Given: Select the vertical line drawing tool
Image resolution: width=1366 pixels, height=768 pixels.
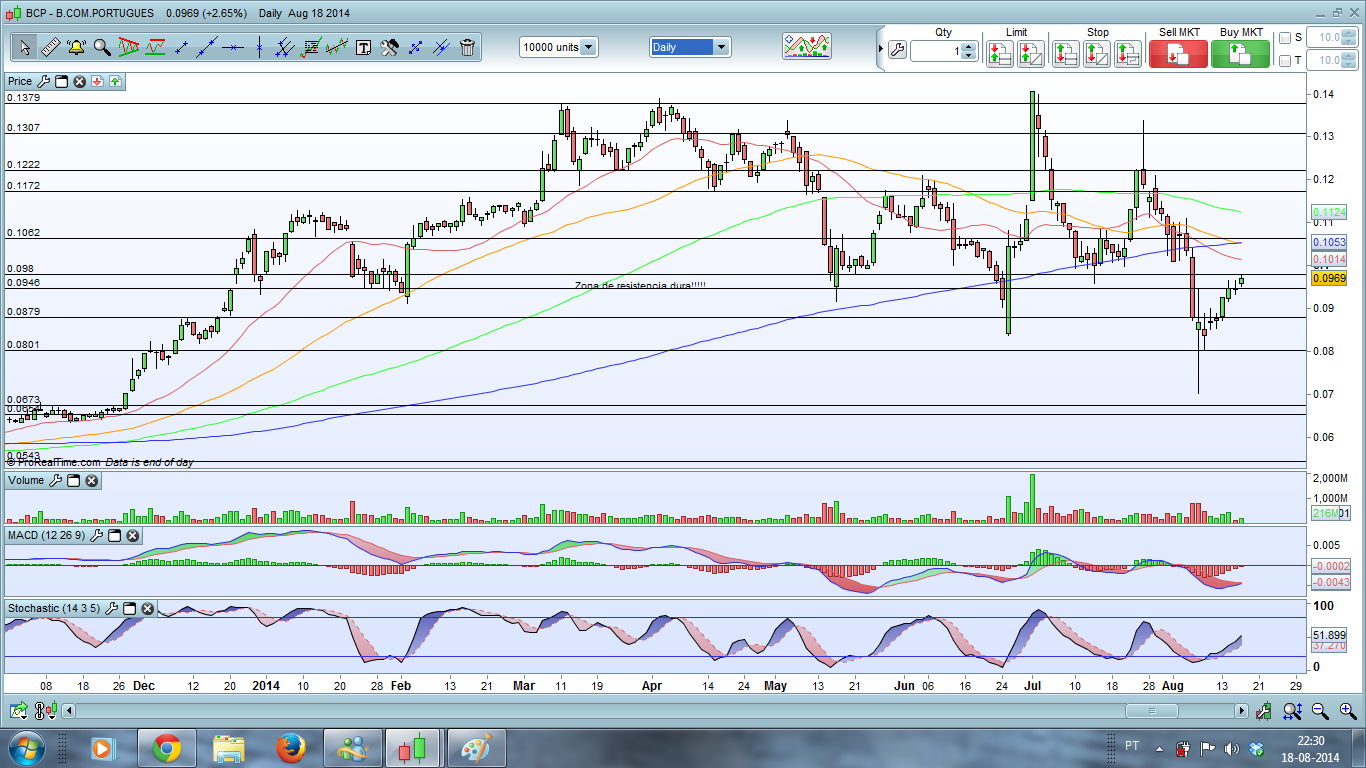Looking at the screenshot, I should [x=259, y=47].
